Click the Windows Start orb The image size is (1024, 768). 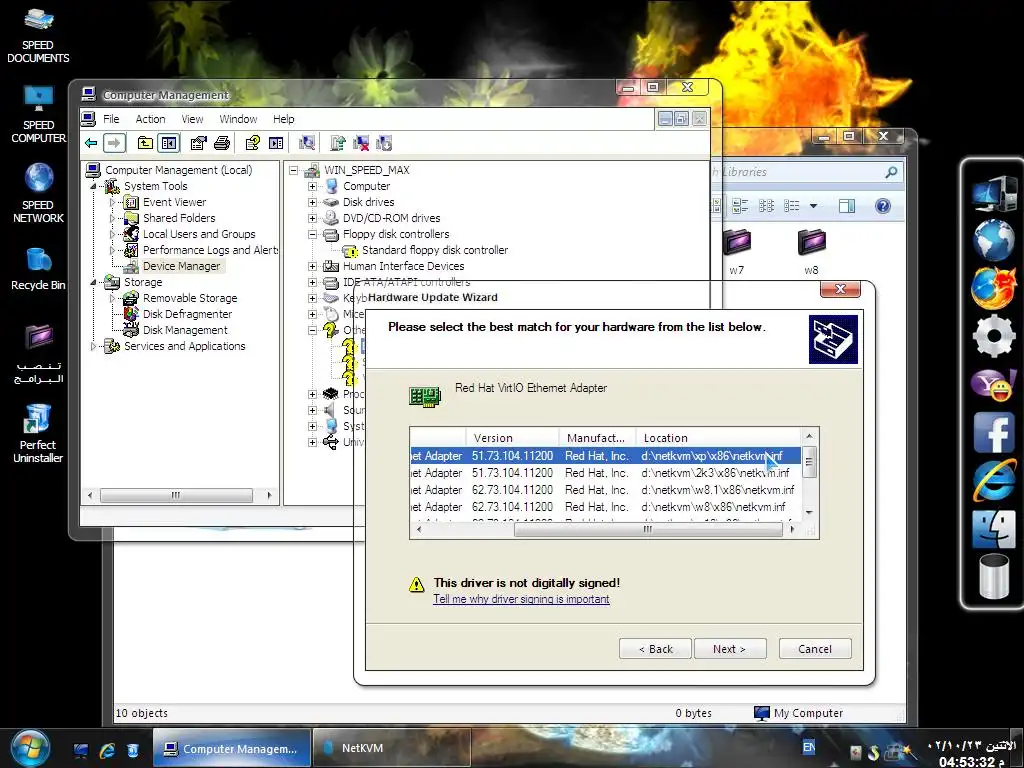click(30, 748)
